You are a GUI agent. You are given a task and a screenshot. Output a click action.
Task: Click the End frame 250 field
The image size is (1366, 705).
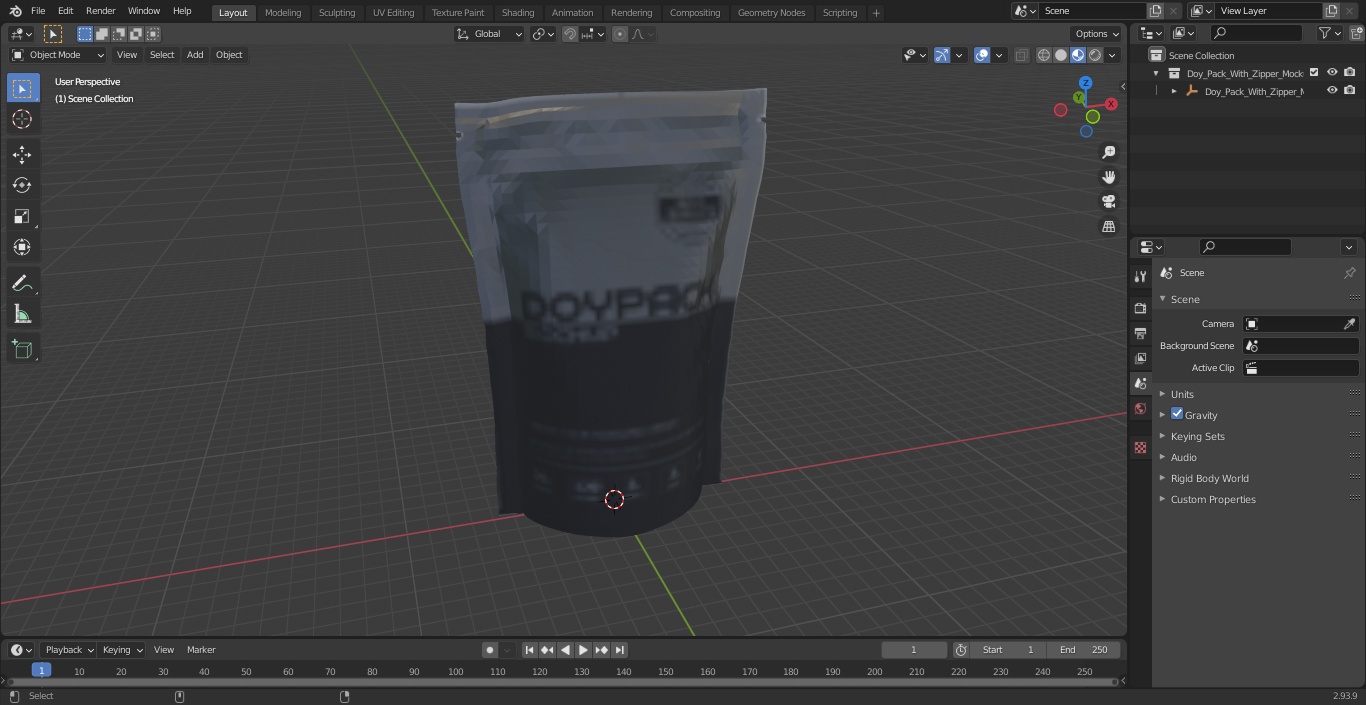[1084, 650]
